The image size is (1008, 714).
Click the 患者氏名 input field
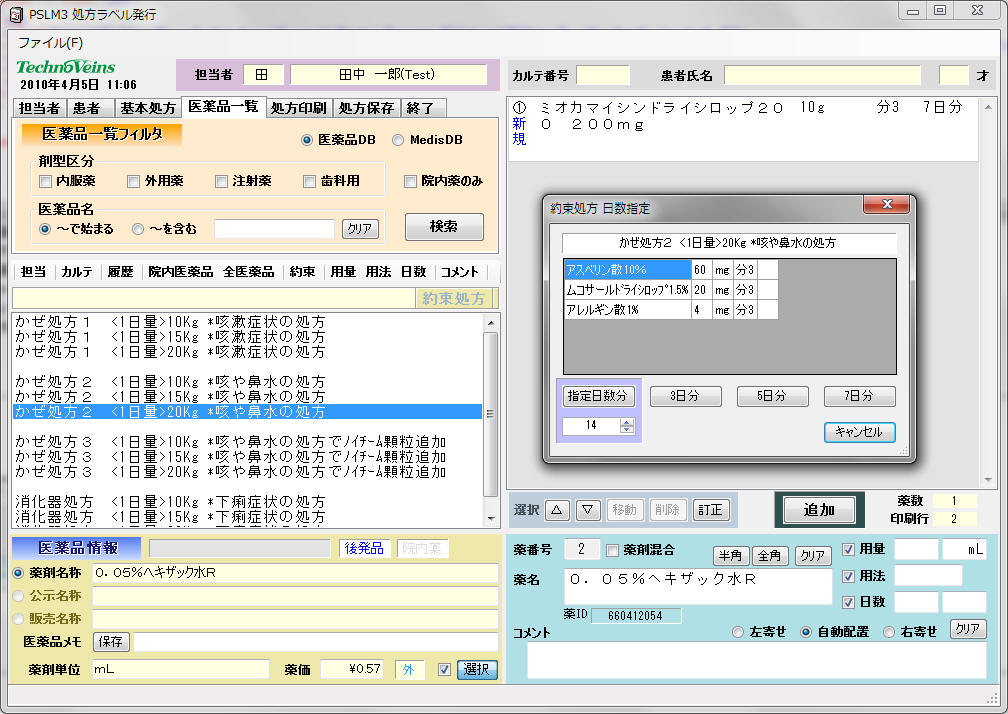click(x=822, y=75)
